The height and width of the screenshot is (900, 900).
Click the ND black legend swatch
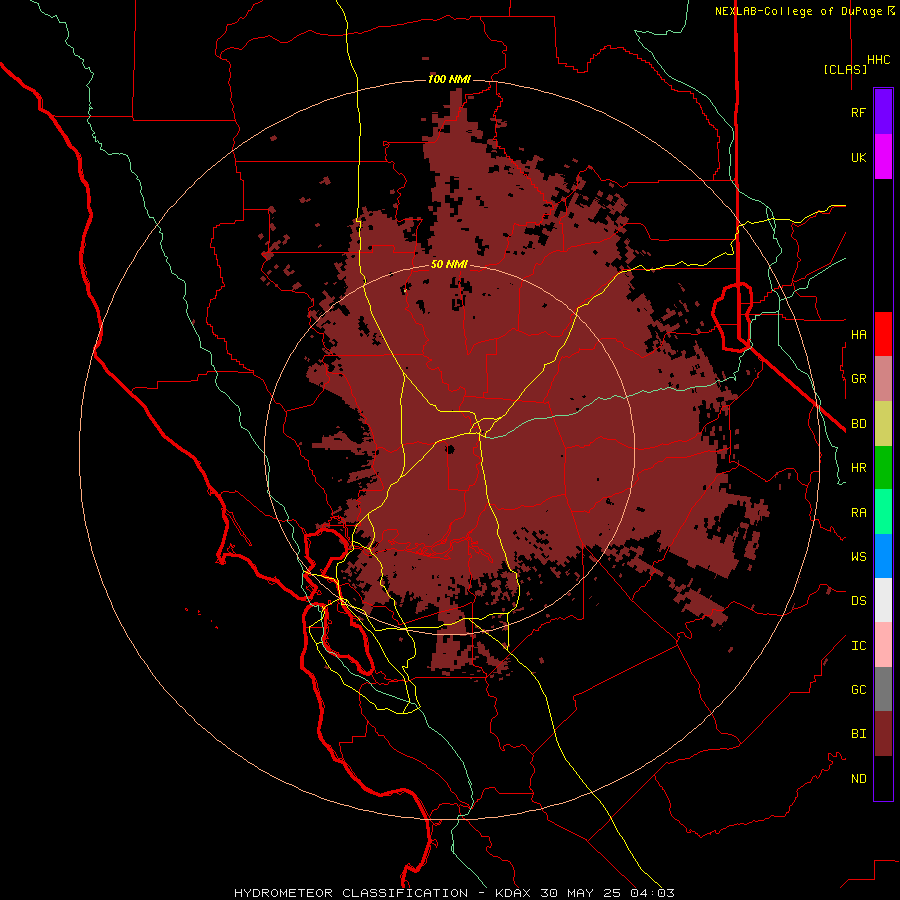pyautogui.click(x=883, y=778)
